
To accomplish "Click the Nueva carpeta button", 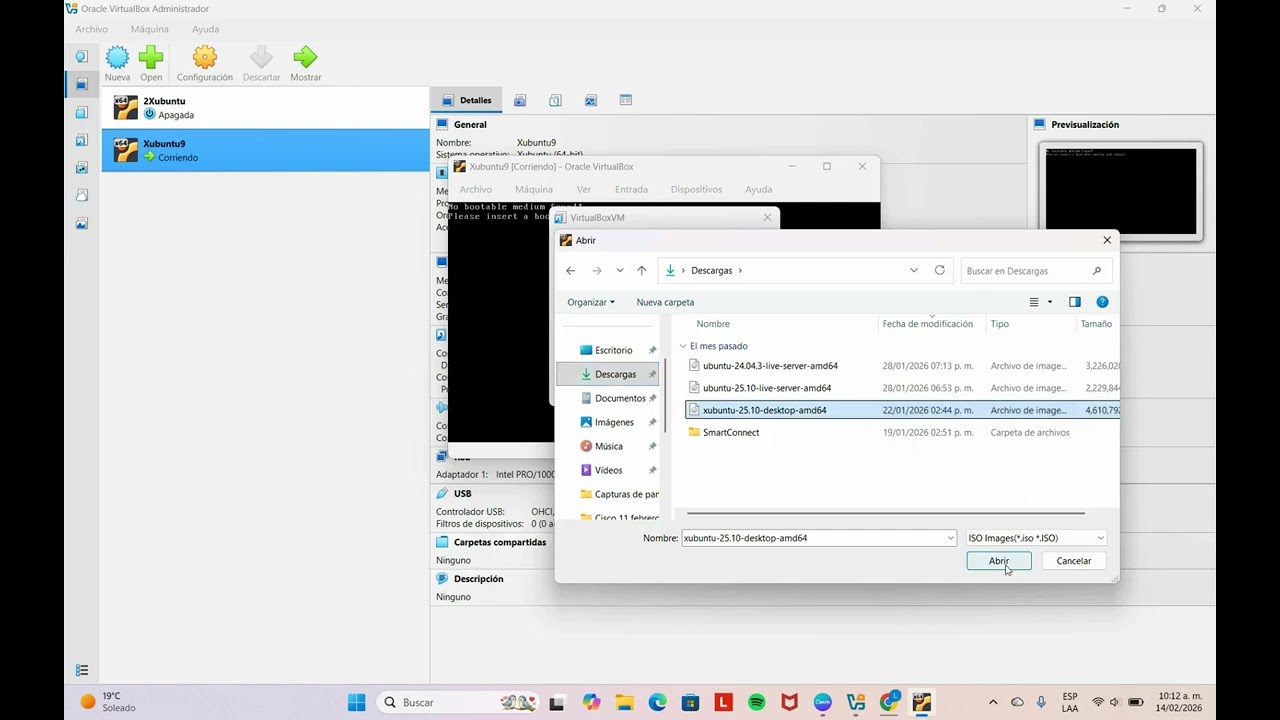I will 665,302.
